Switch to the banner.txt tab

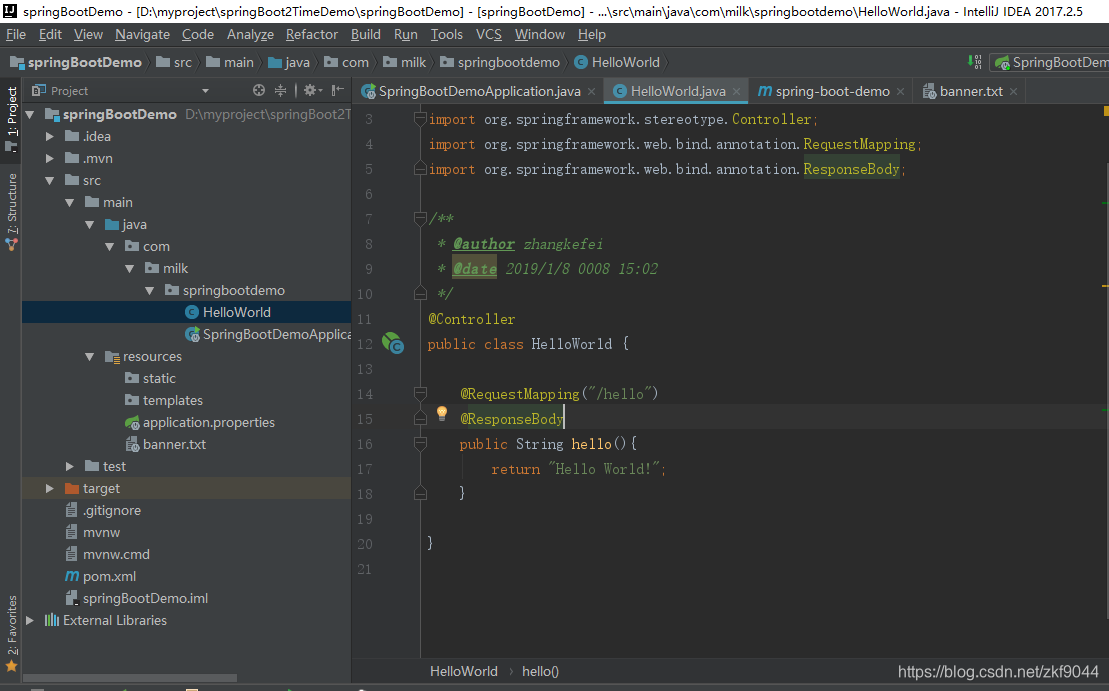coord(971,91)
